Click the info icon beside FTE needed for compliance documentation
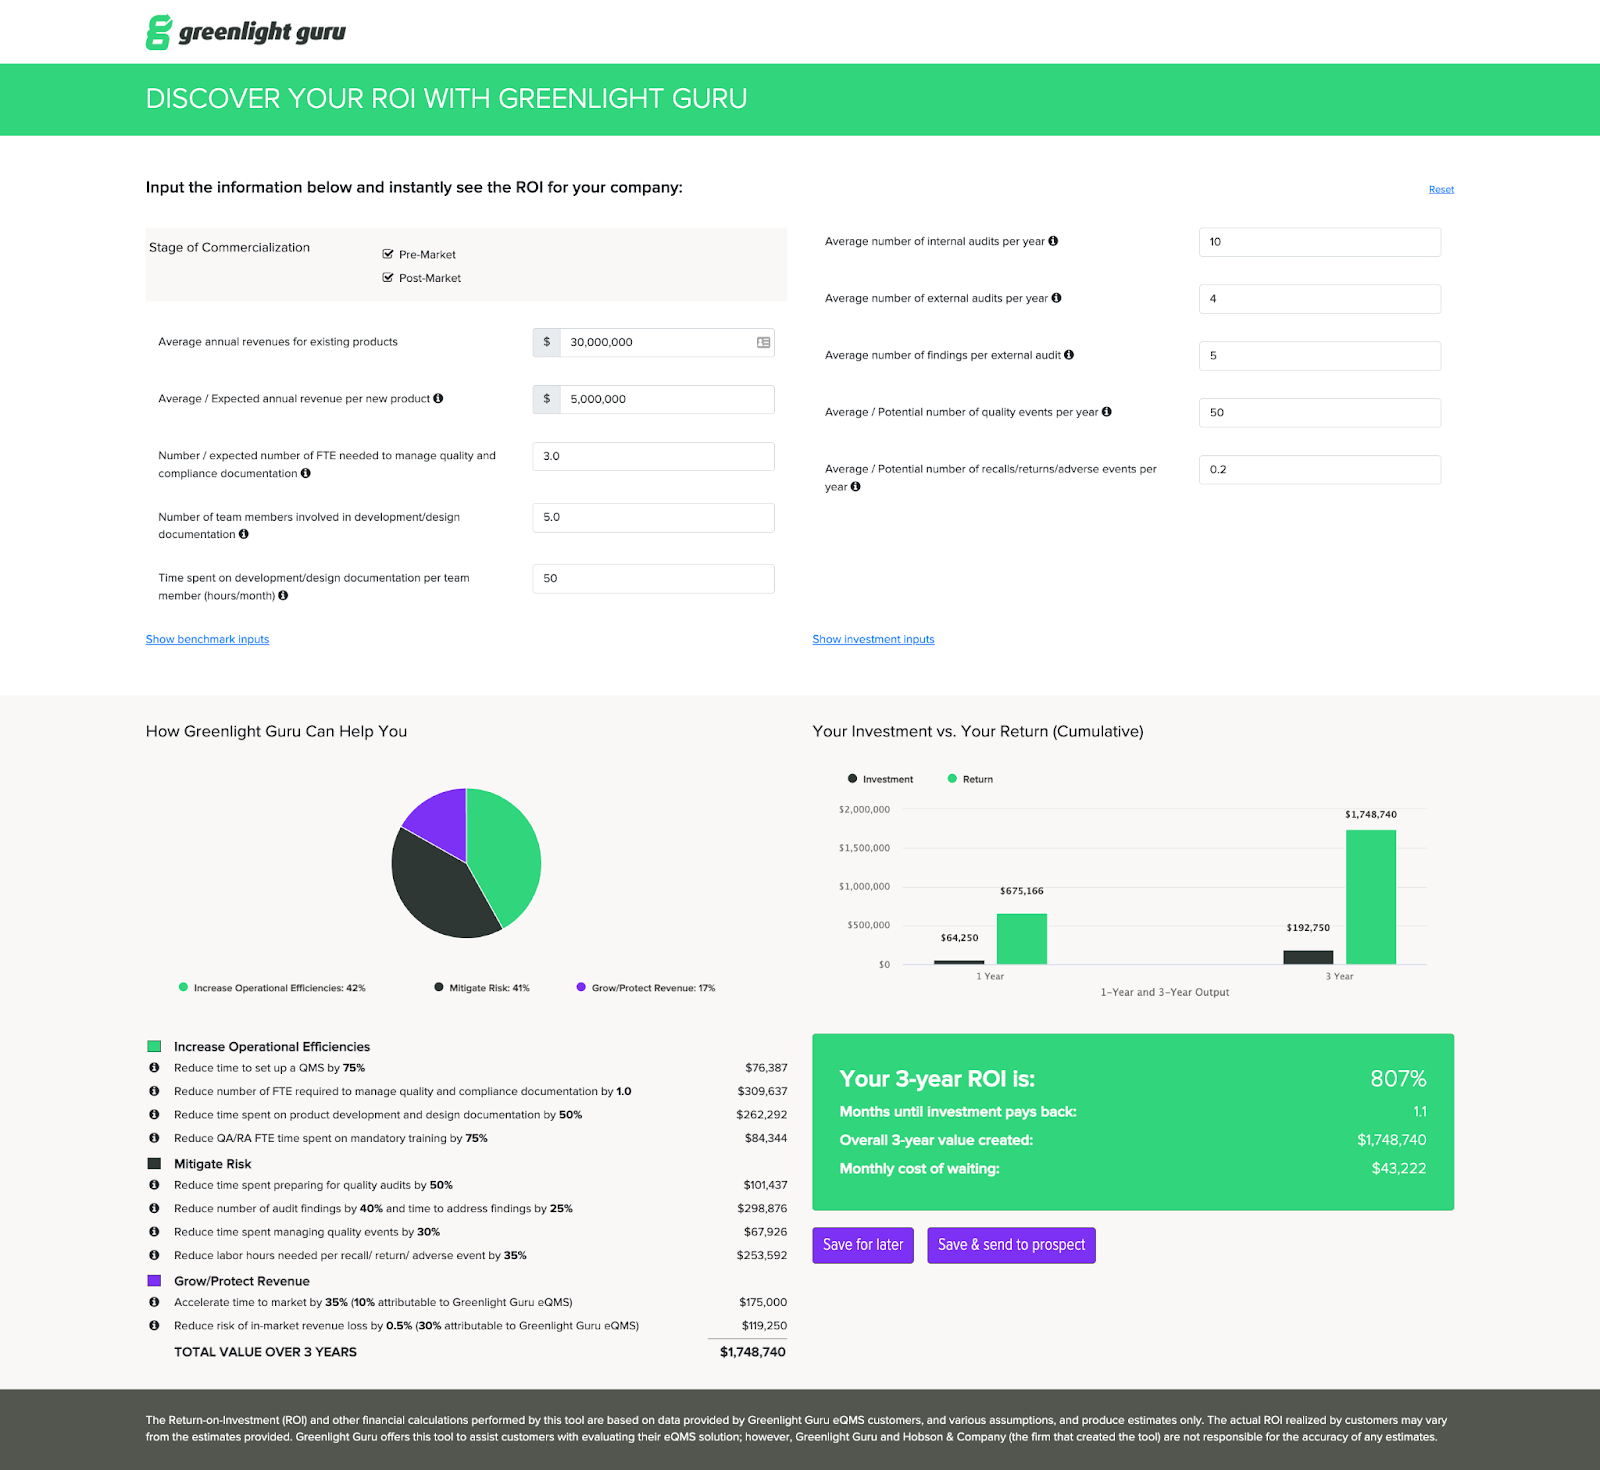 tap(306, 473)
